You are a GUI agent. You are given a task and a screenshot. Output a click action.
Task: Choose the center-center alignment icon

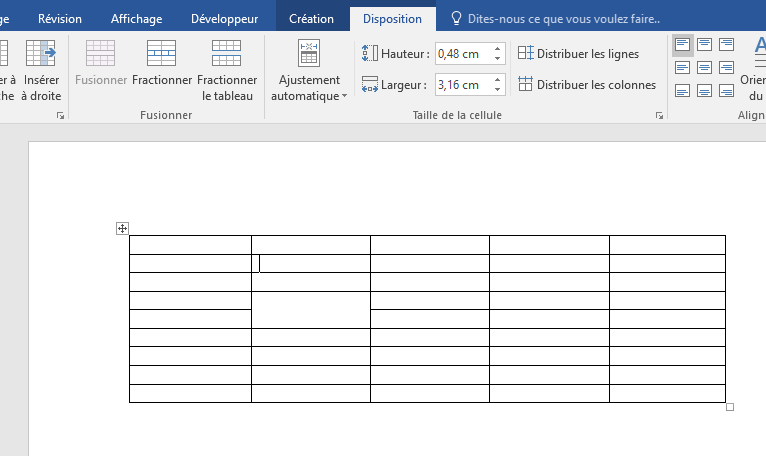tap(704, 68)
